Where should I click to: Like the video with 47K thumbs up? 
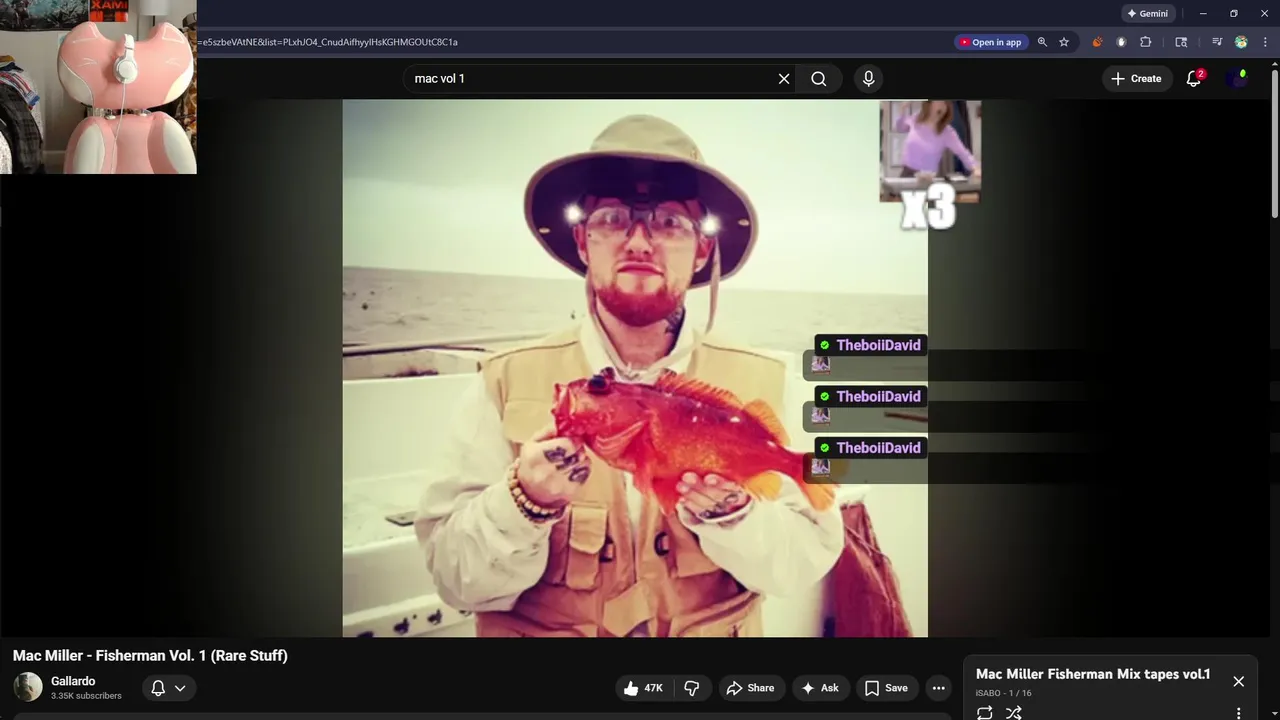pos(643,688)
